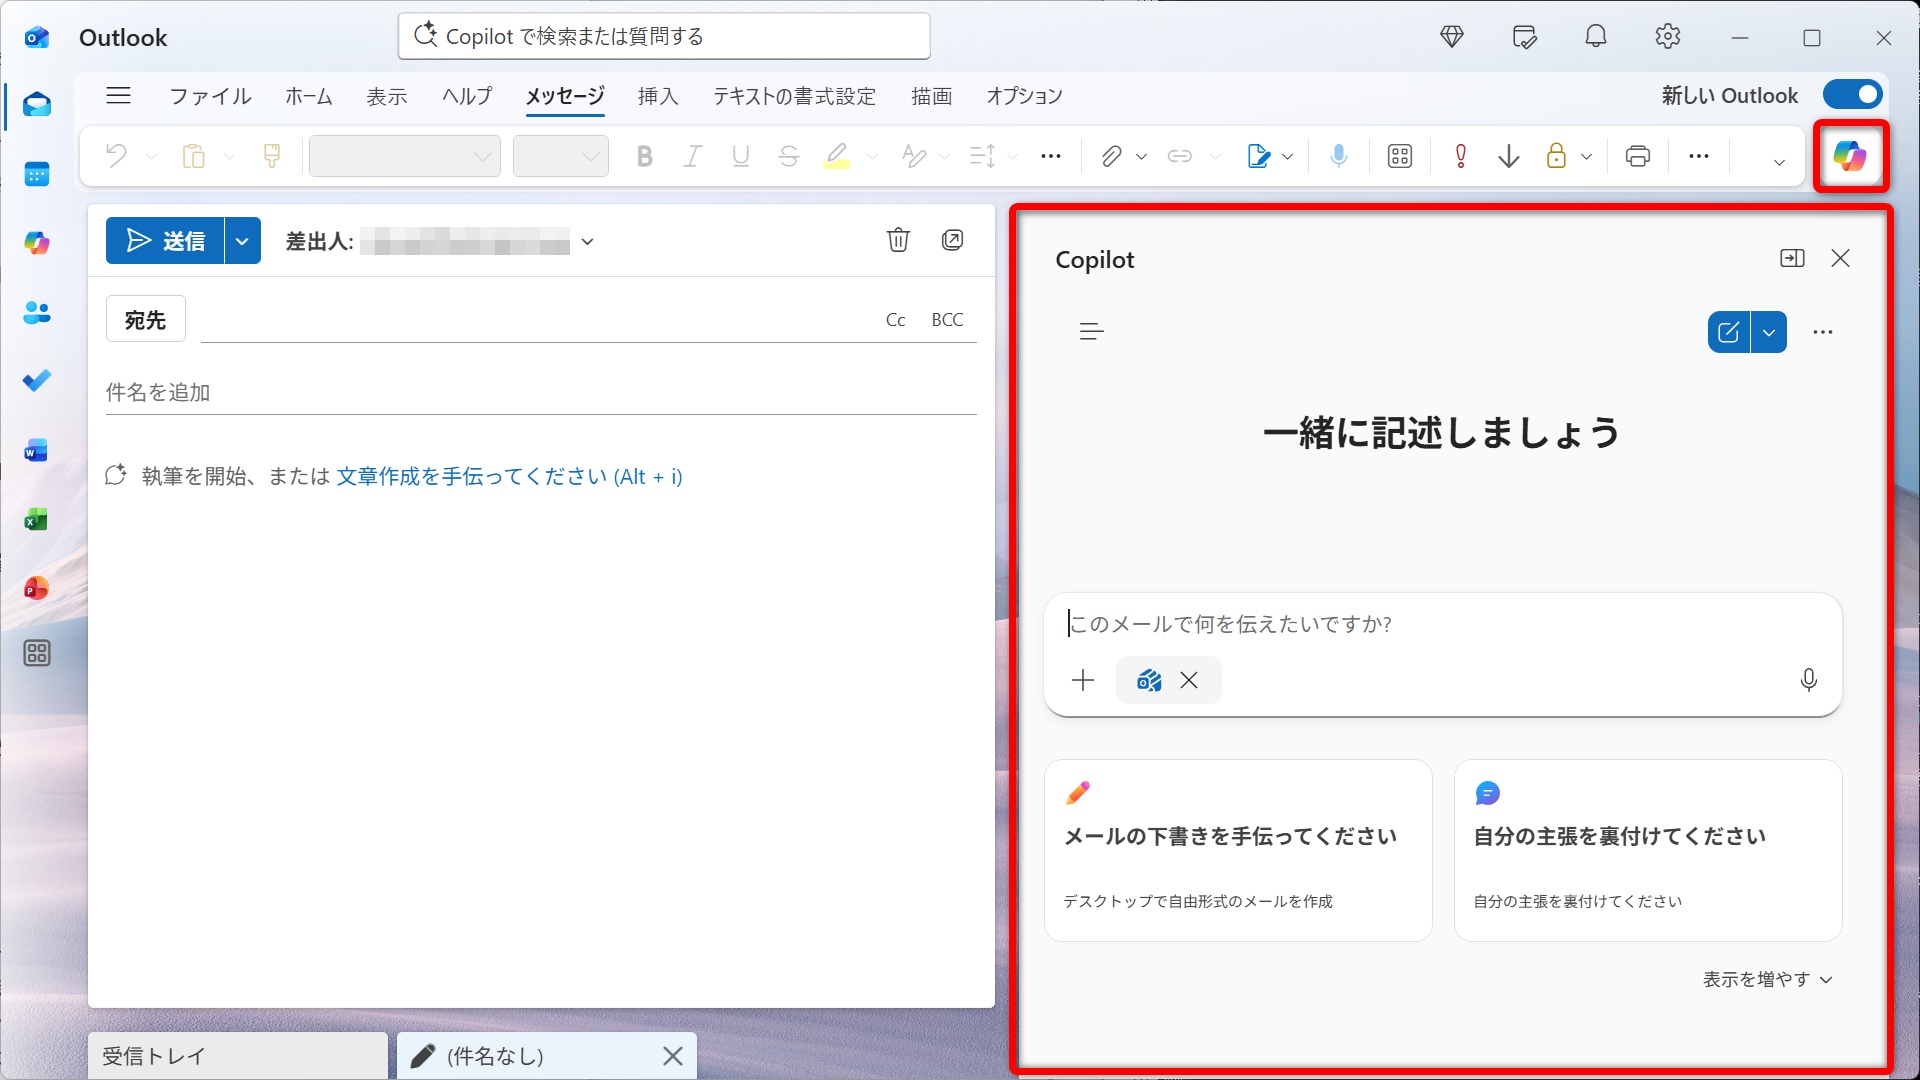Open the To Do checkmark app
Image resolution: width=1920 pixels, height=1080 pixels.
click(x=37, y=381)
